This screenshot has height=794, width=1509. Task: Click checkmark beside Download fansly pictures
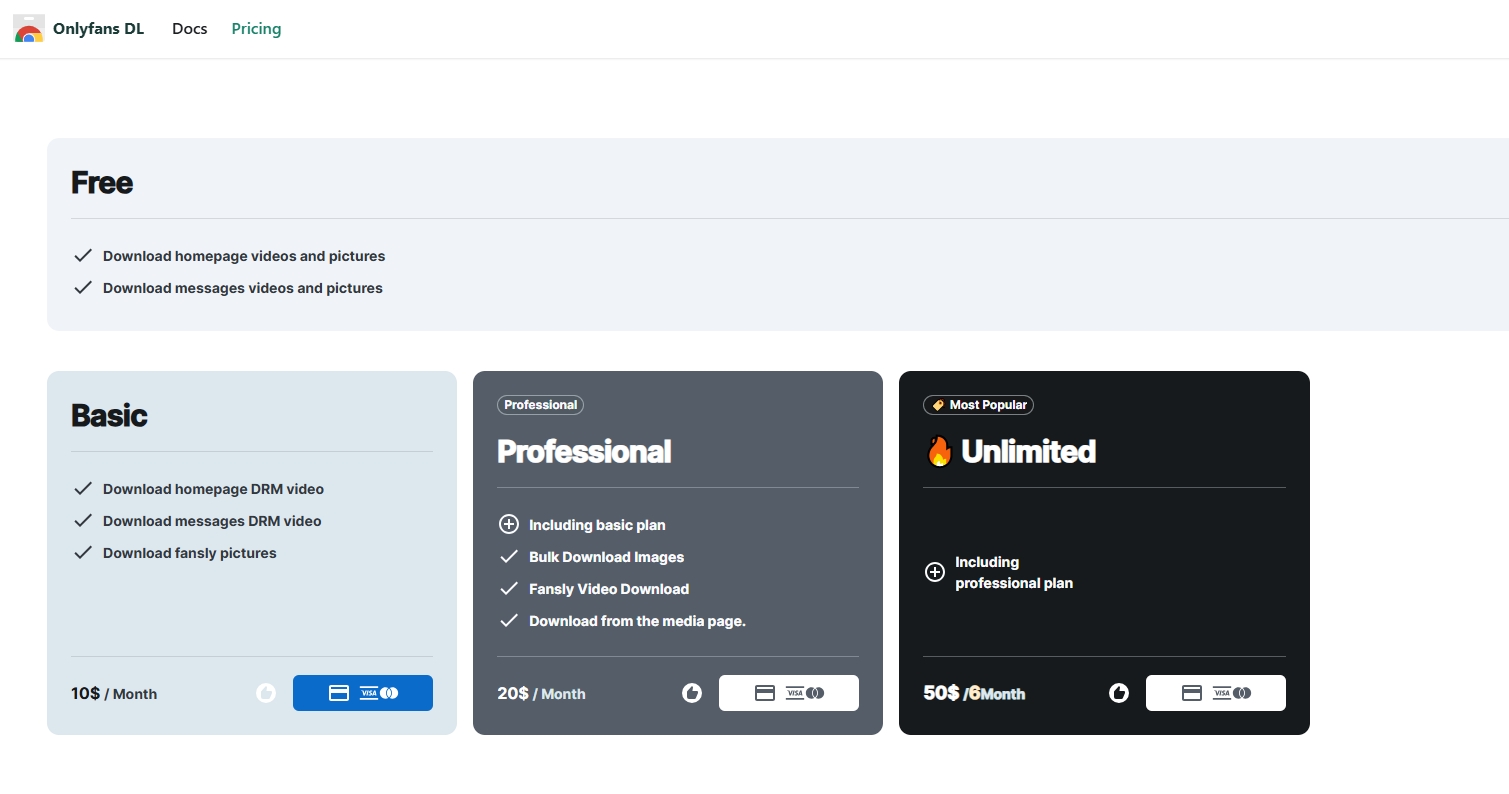(83, 553)
